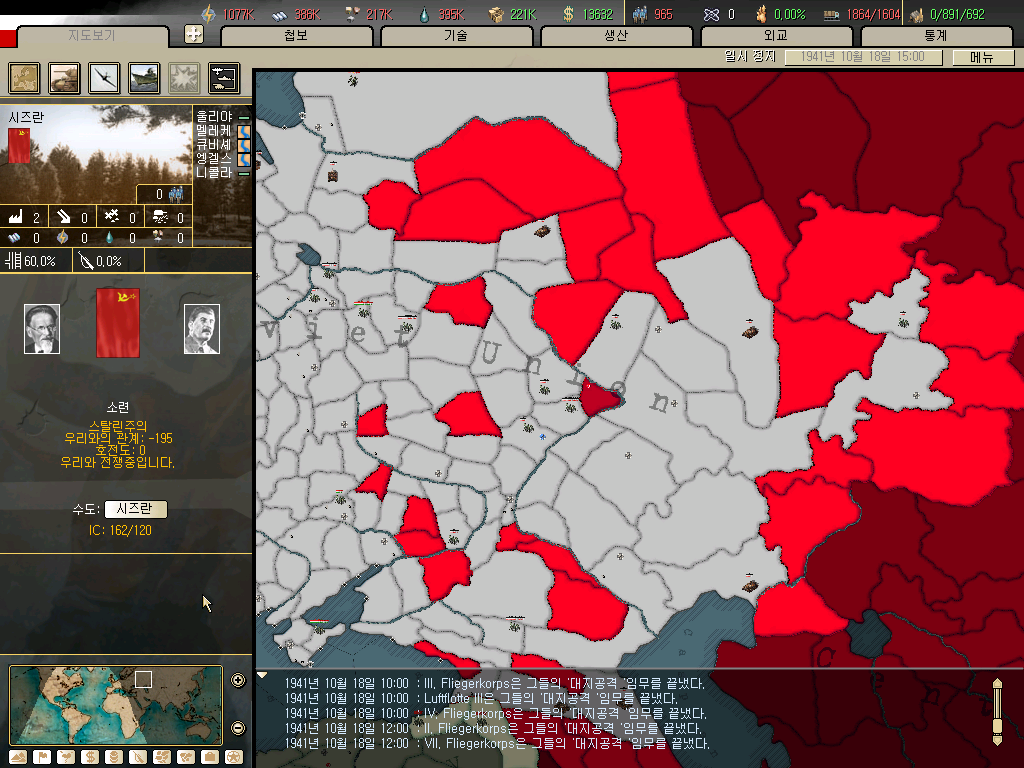Switch to the 지도보기 map tab
1024x768 pixels.
[91, 36]
